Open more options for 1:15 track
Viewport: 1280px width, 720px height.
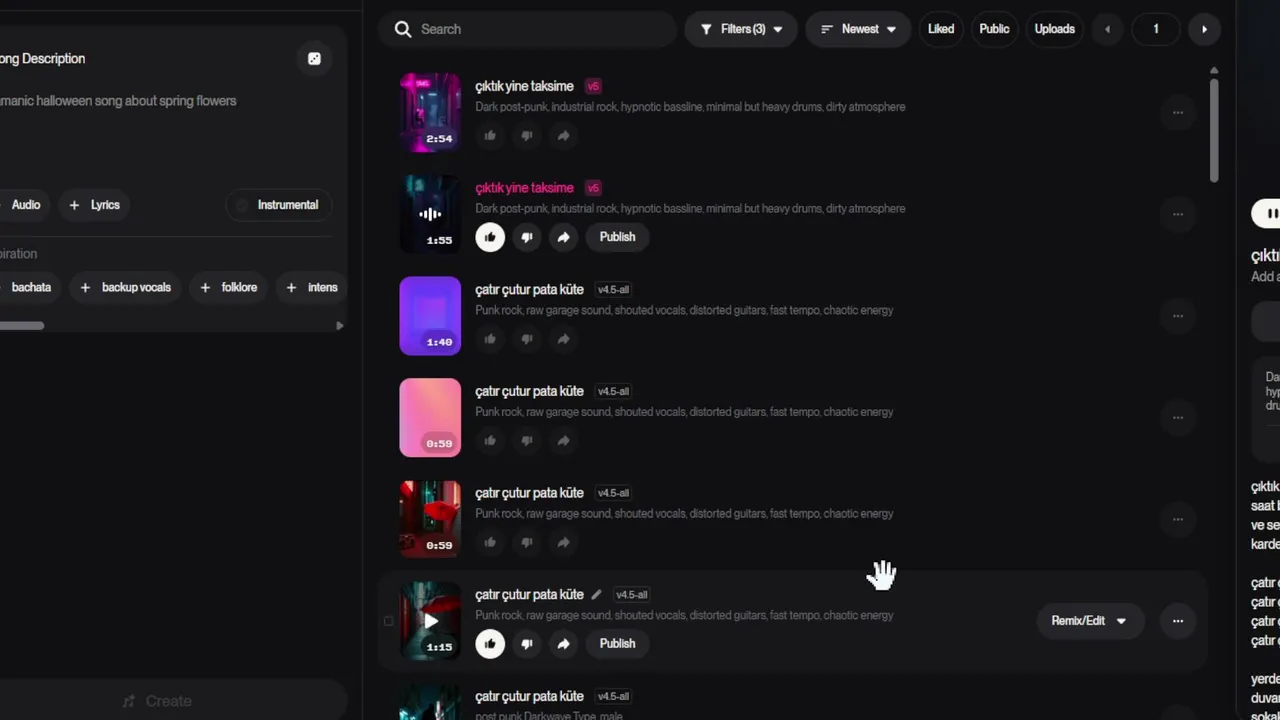pyautogui.click(x=1177, y=621)
